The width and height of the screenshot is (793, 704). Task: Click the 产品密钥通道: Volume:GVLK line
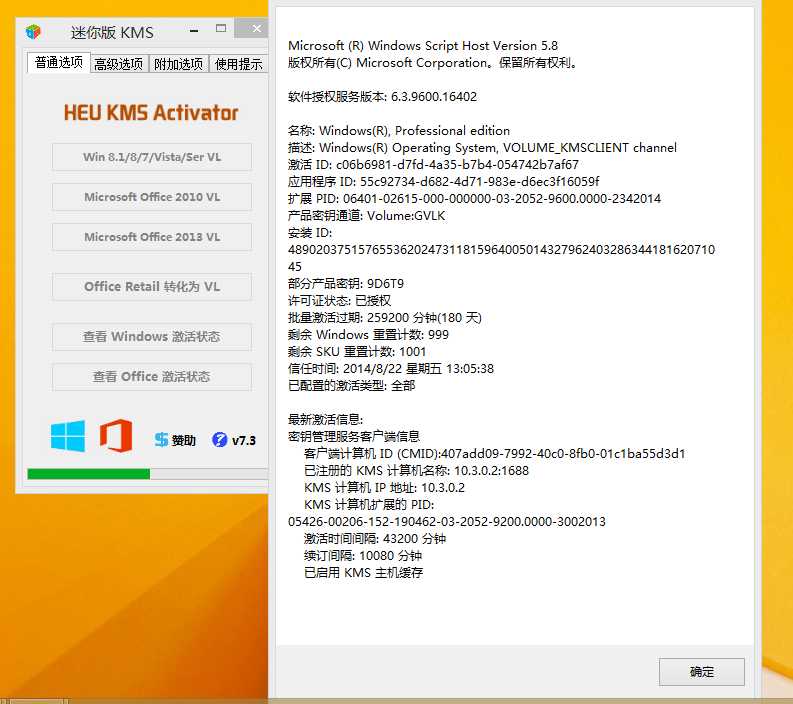[x=367, y=215]
